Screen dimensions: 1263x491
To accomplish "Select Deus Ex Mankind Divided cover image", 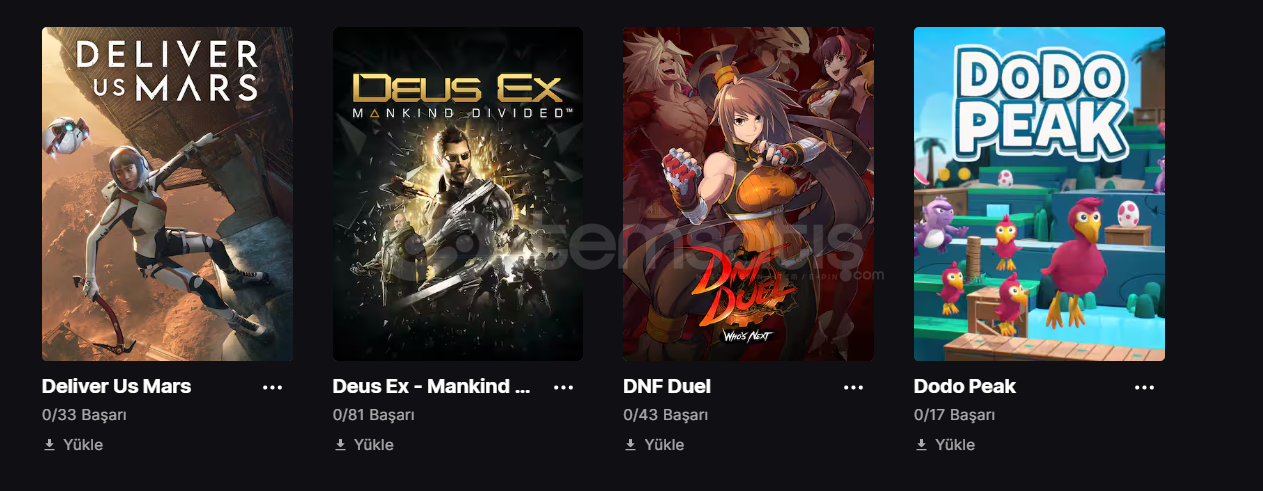I will [x=458, y=194].
